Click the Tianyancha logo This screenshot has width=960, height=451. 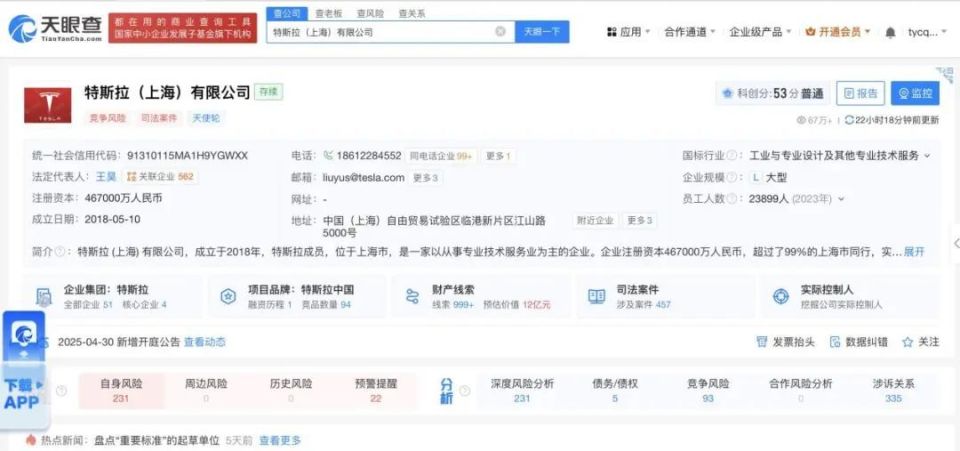pyautogui.click(x=55, y=28)
